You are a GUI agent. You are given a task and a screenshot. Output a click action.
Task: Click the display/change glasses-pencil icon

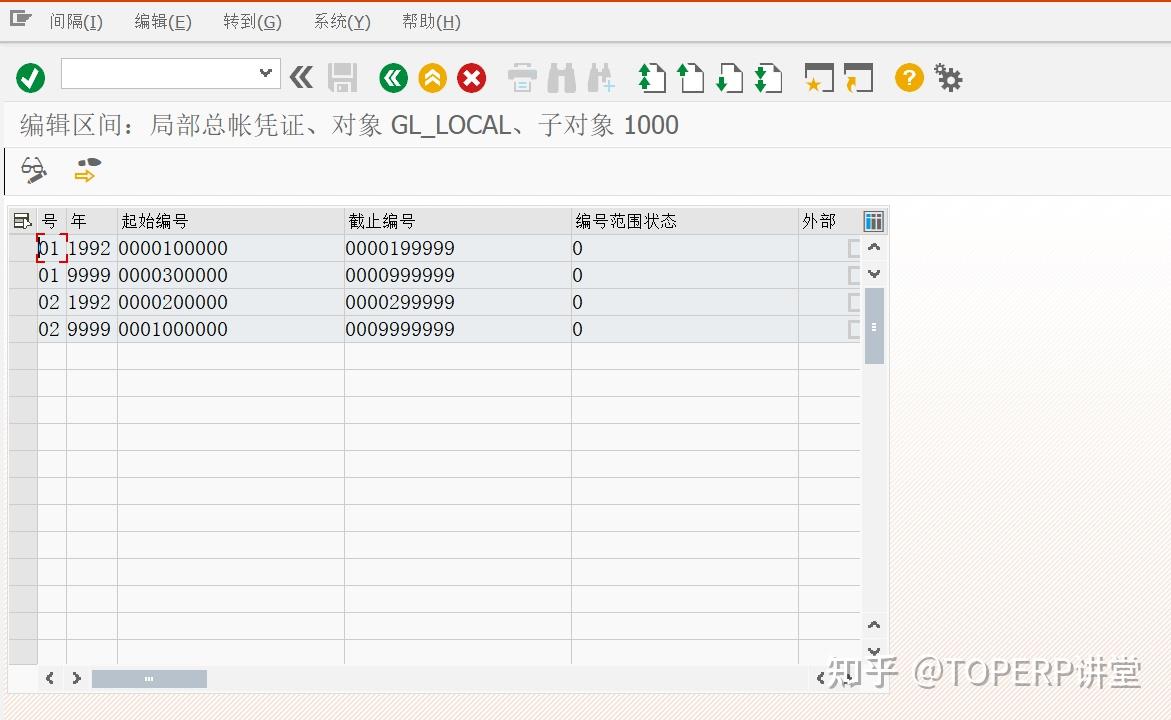click(34, 170)
